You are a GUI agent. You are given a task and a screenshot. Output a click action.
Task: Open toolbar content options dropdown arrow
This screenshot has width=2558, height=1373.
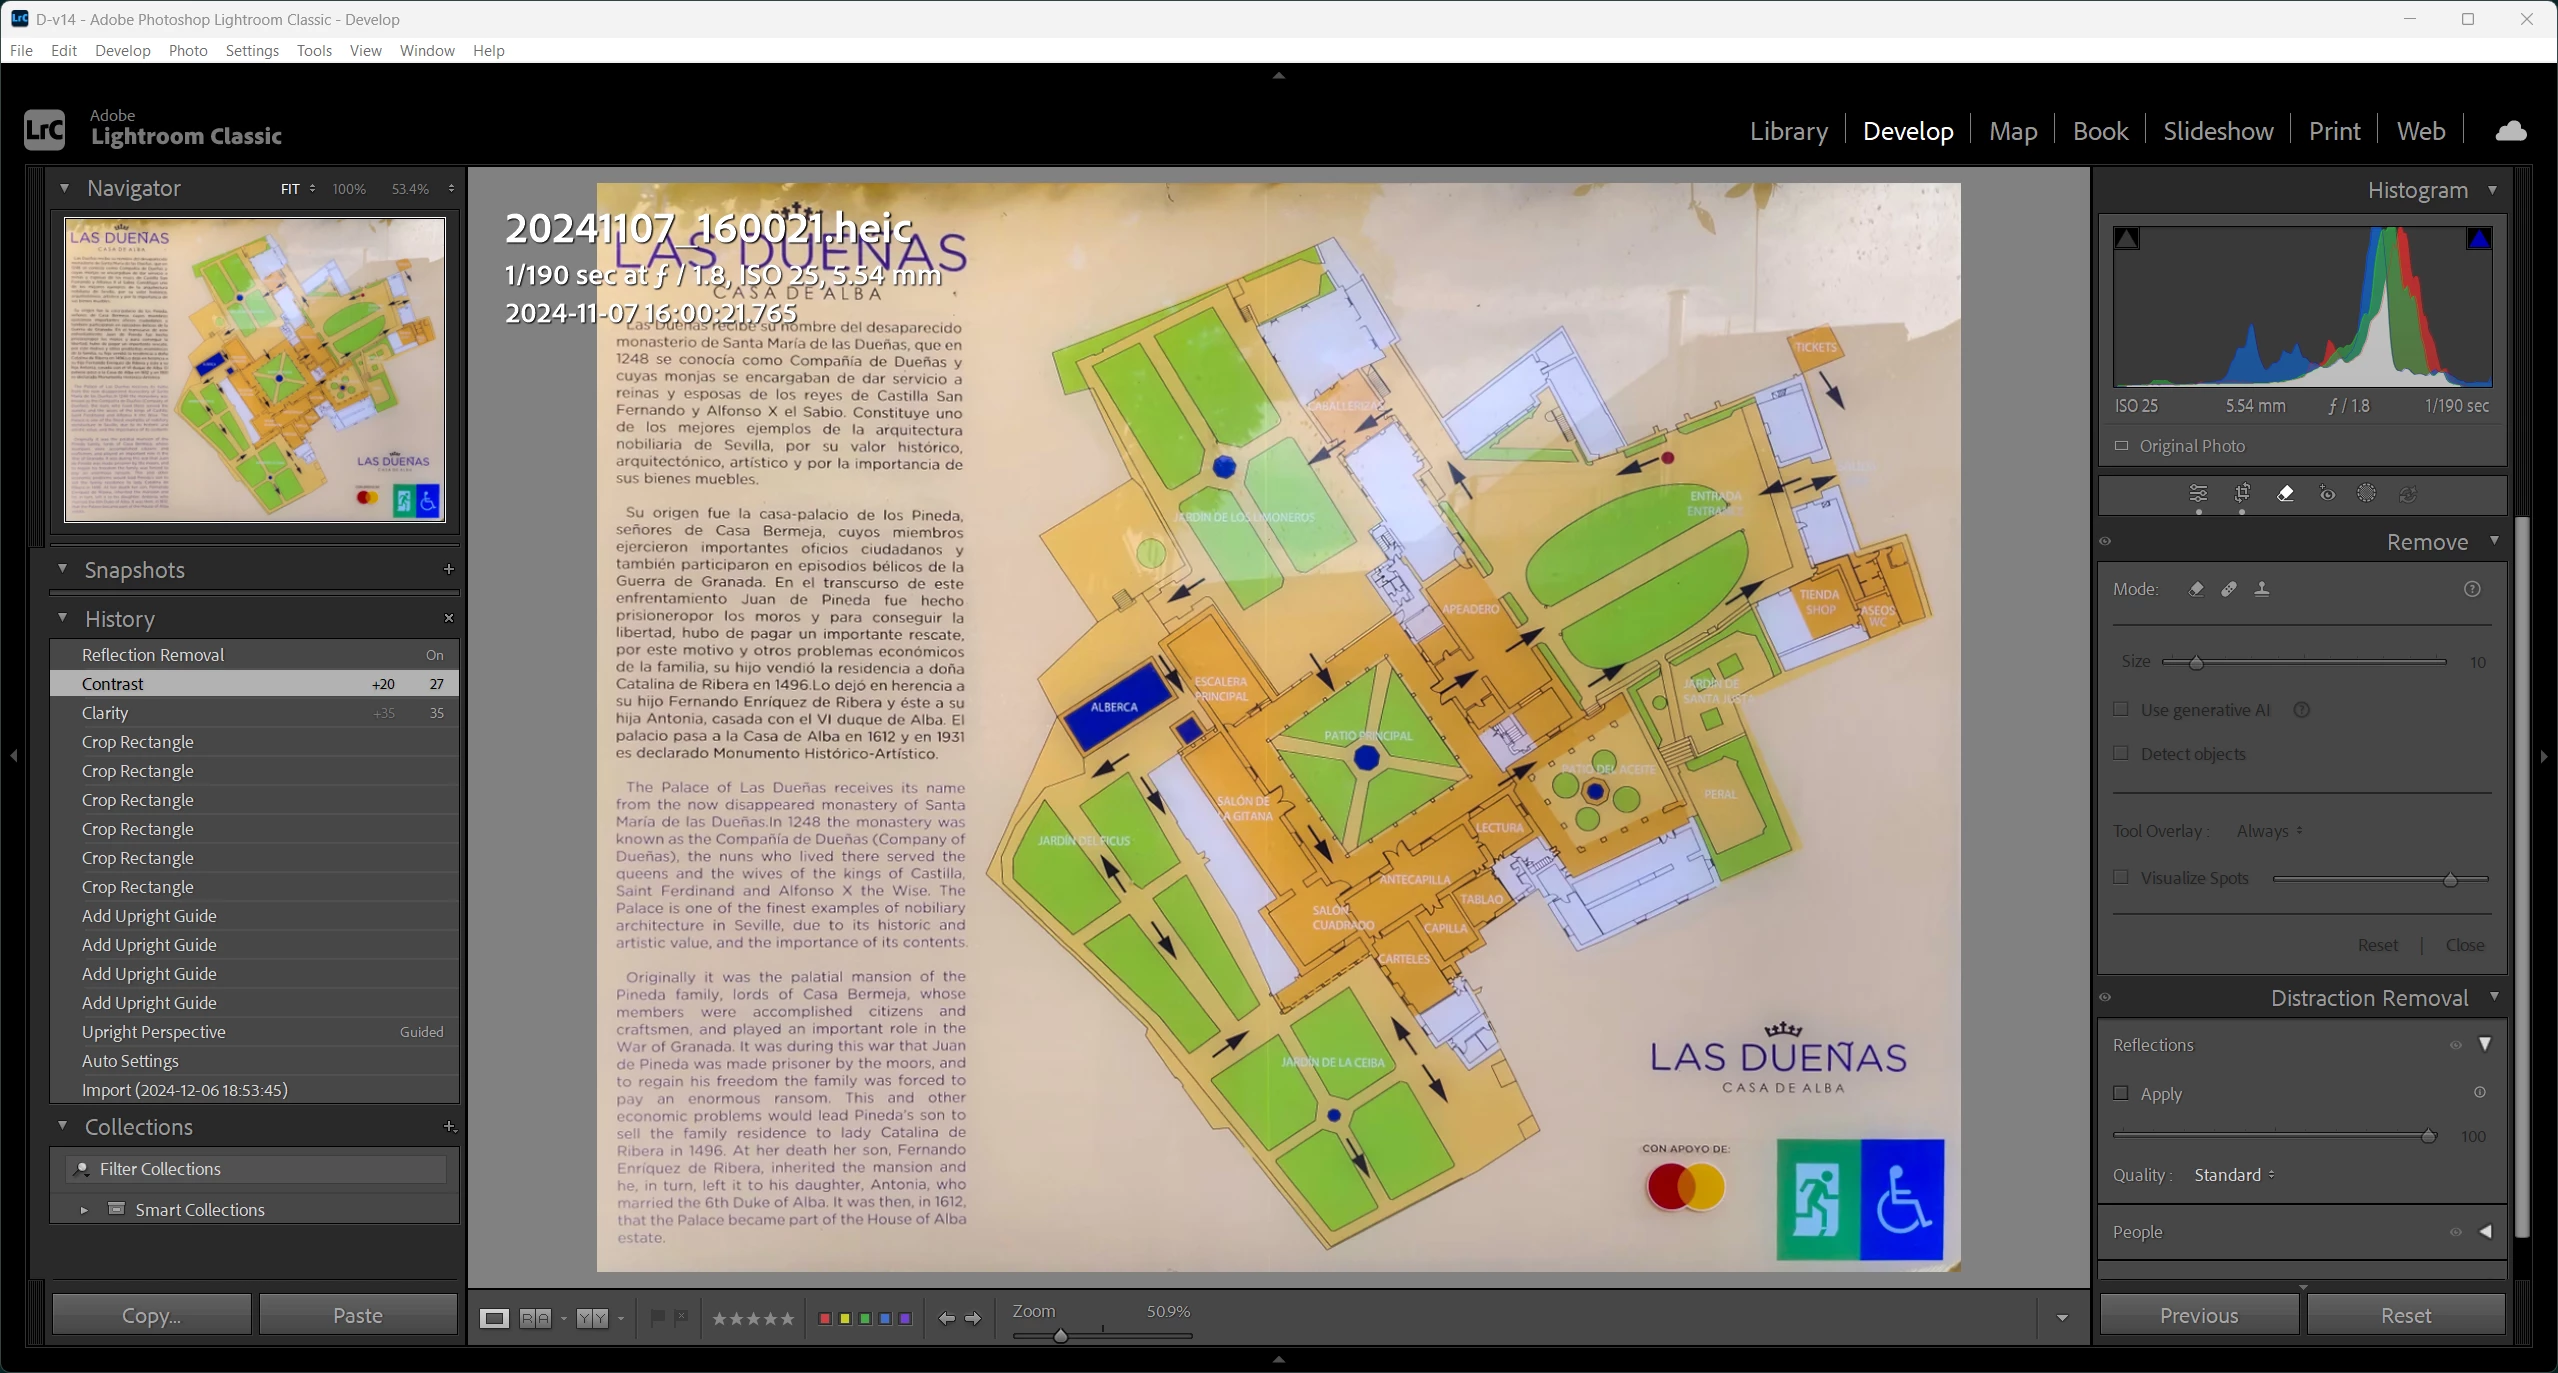(2062, 1318)
